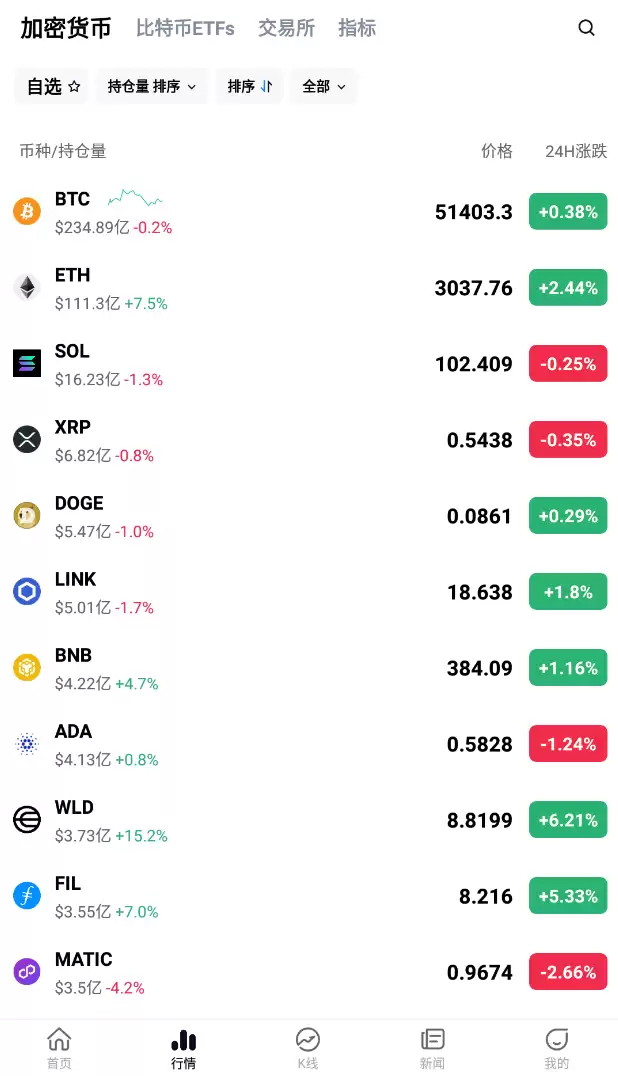Screen dimensions: 618x1076
Task: Open the 首页 home icon tab
Action: [x=59, y=1040]
